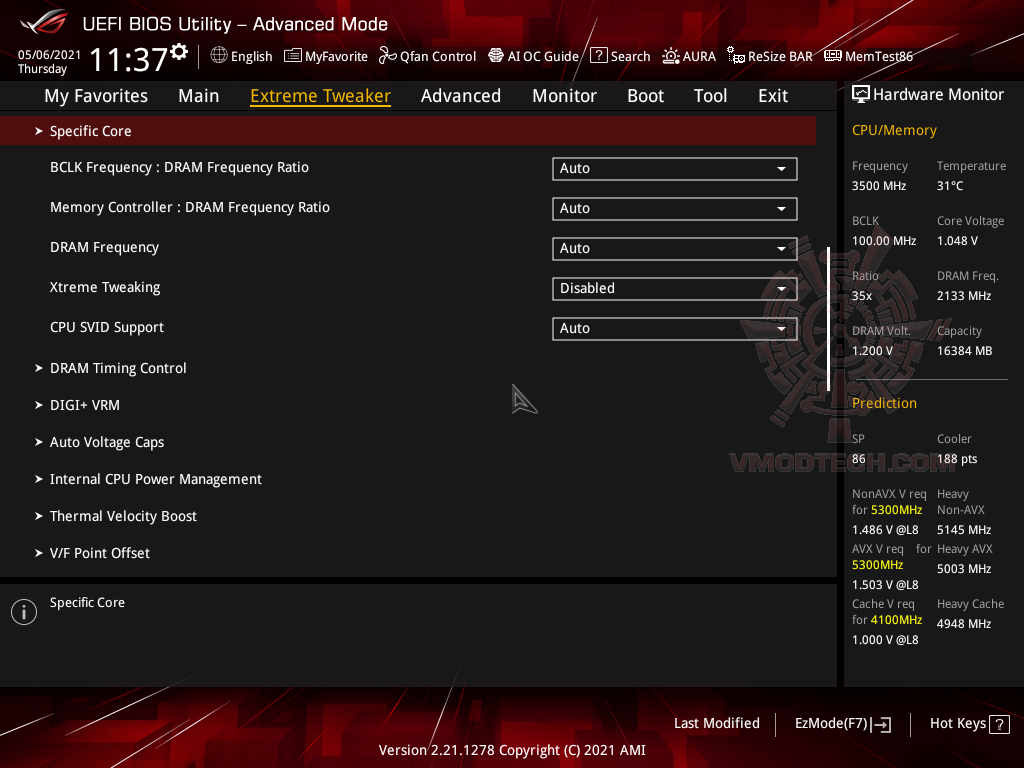Click the 11:37 clock display
Image resolution: width=1024 pixels, height=768 pixels.
pyautogui.click(x=129, y=59)
